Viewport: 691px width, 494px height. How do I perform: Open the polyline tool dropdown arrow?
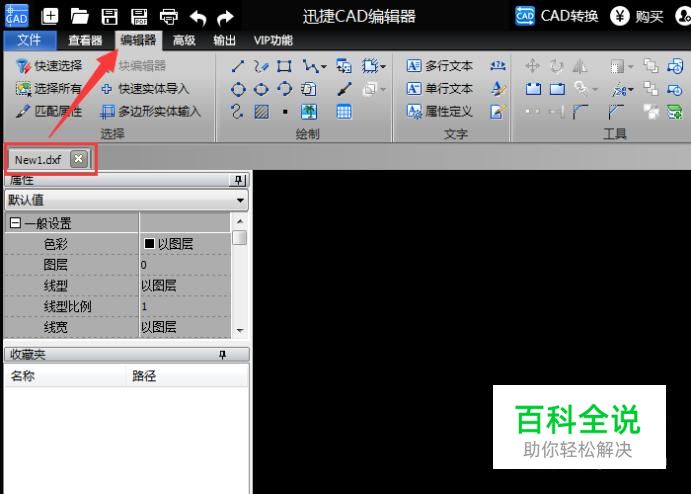pyautogui.click(x=324, y=67)
